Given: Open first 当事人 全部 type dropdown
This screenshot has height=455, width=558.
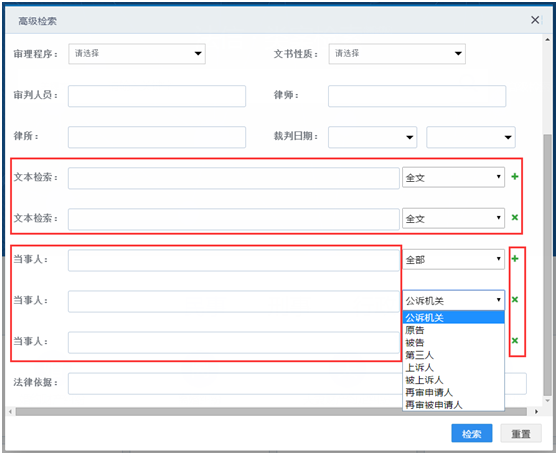Looking at the screenshot, I should [453, 259].
